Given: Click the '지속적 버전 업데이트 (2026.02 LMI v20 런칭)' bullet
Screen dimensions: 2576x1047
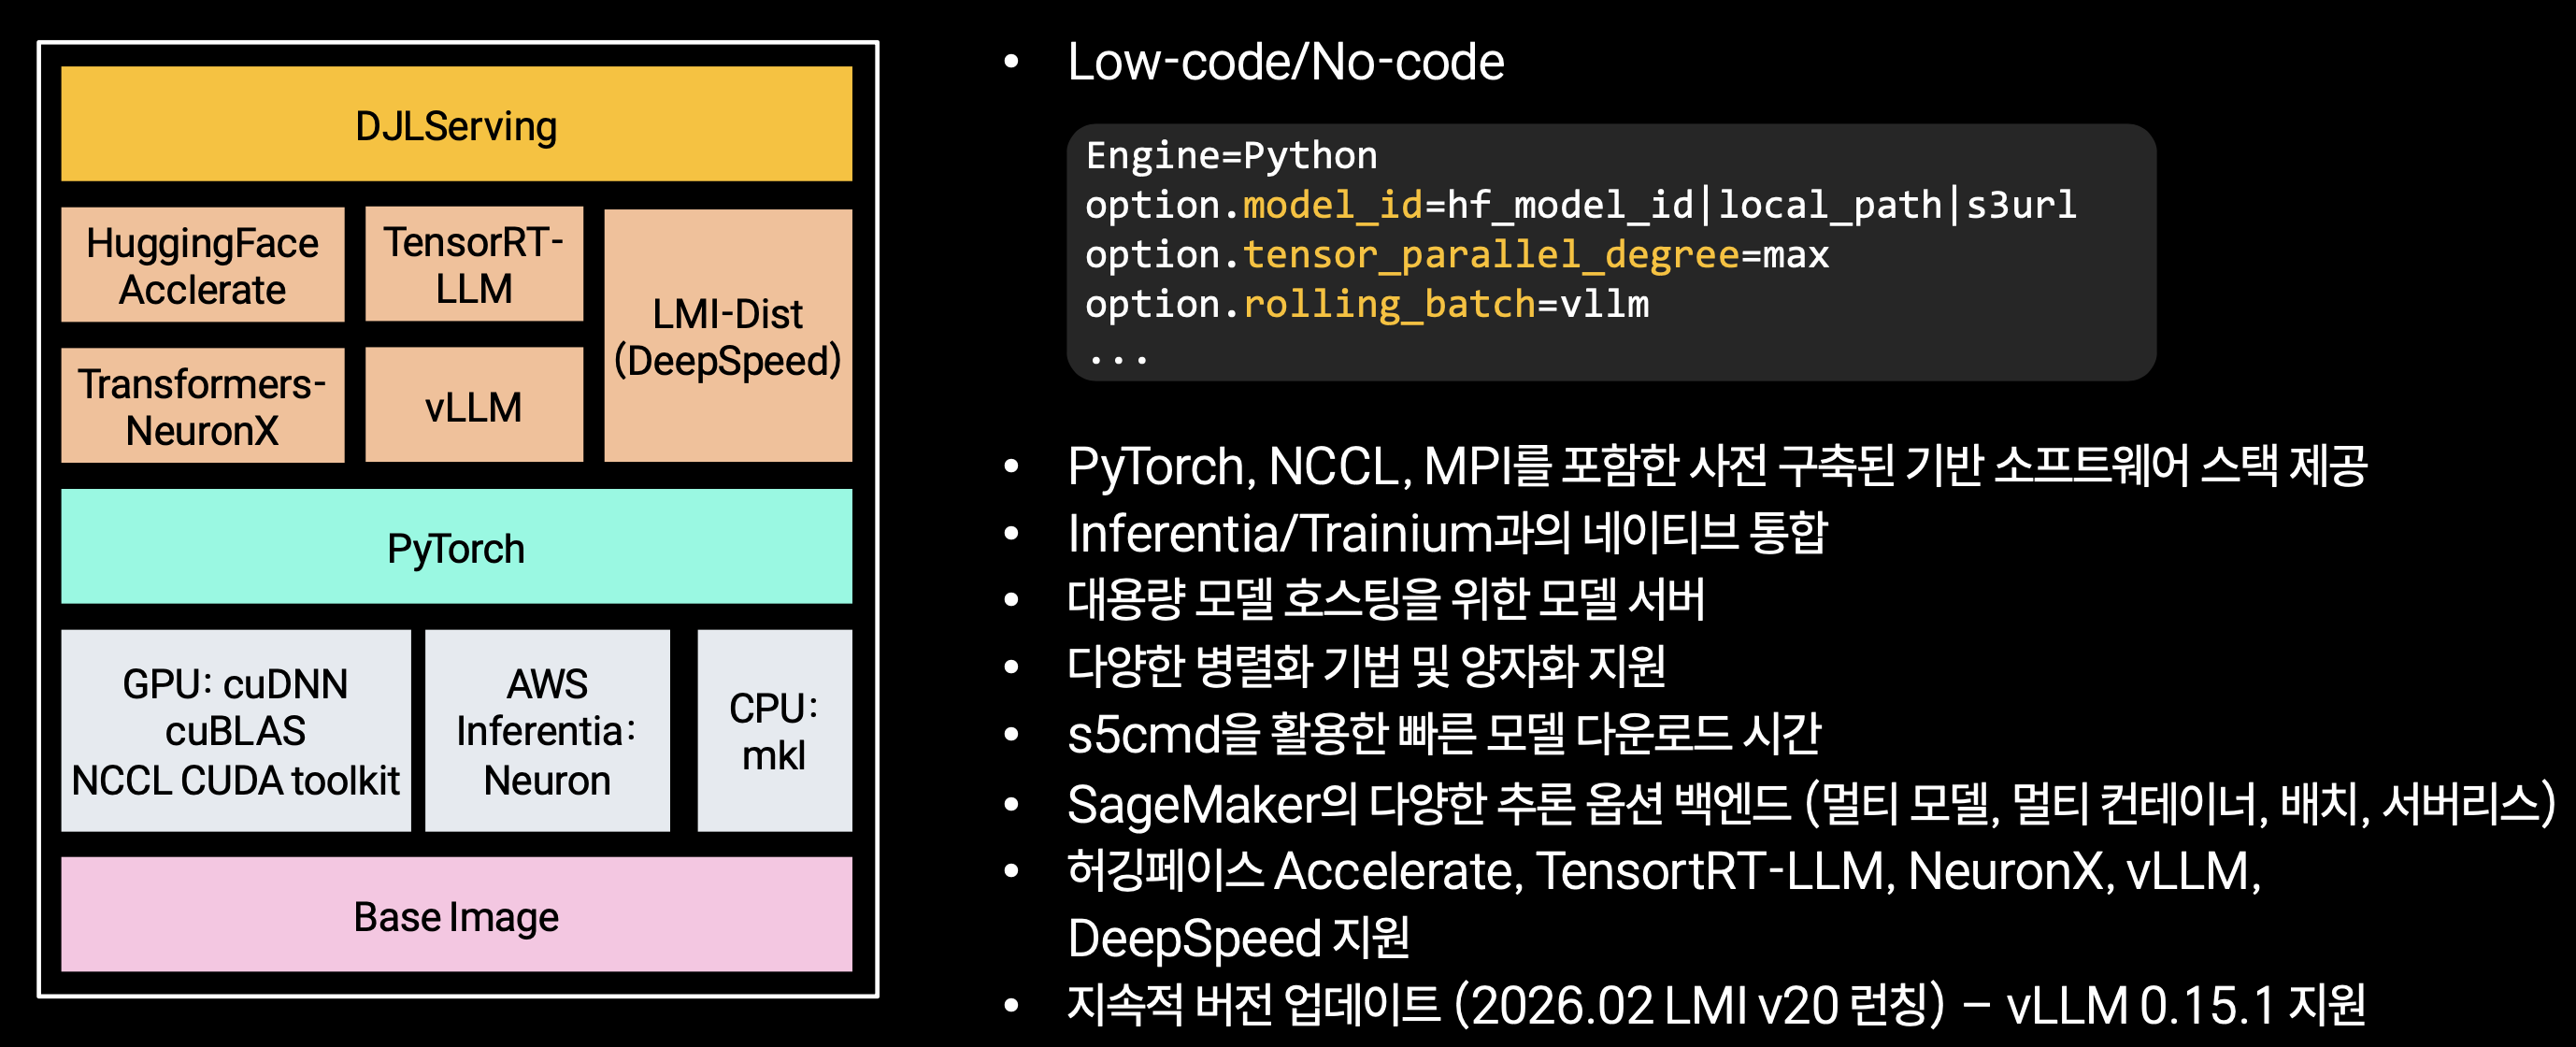Looking at the screenshot, I should tap(1716, 1005).
